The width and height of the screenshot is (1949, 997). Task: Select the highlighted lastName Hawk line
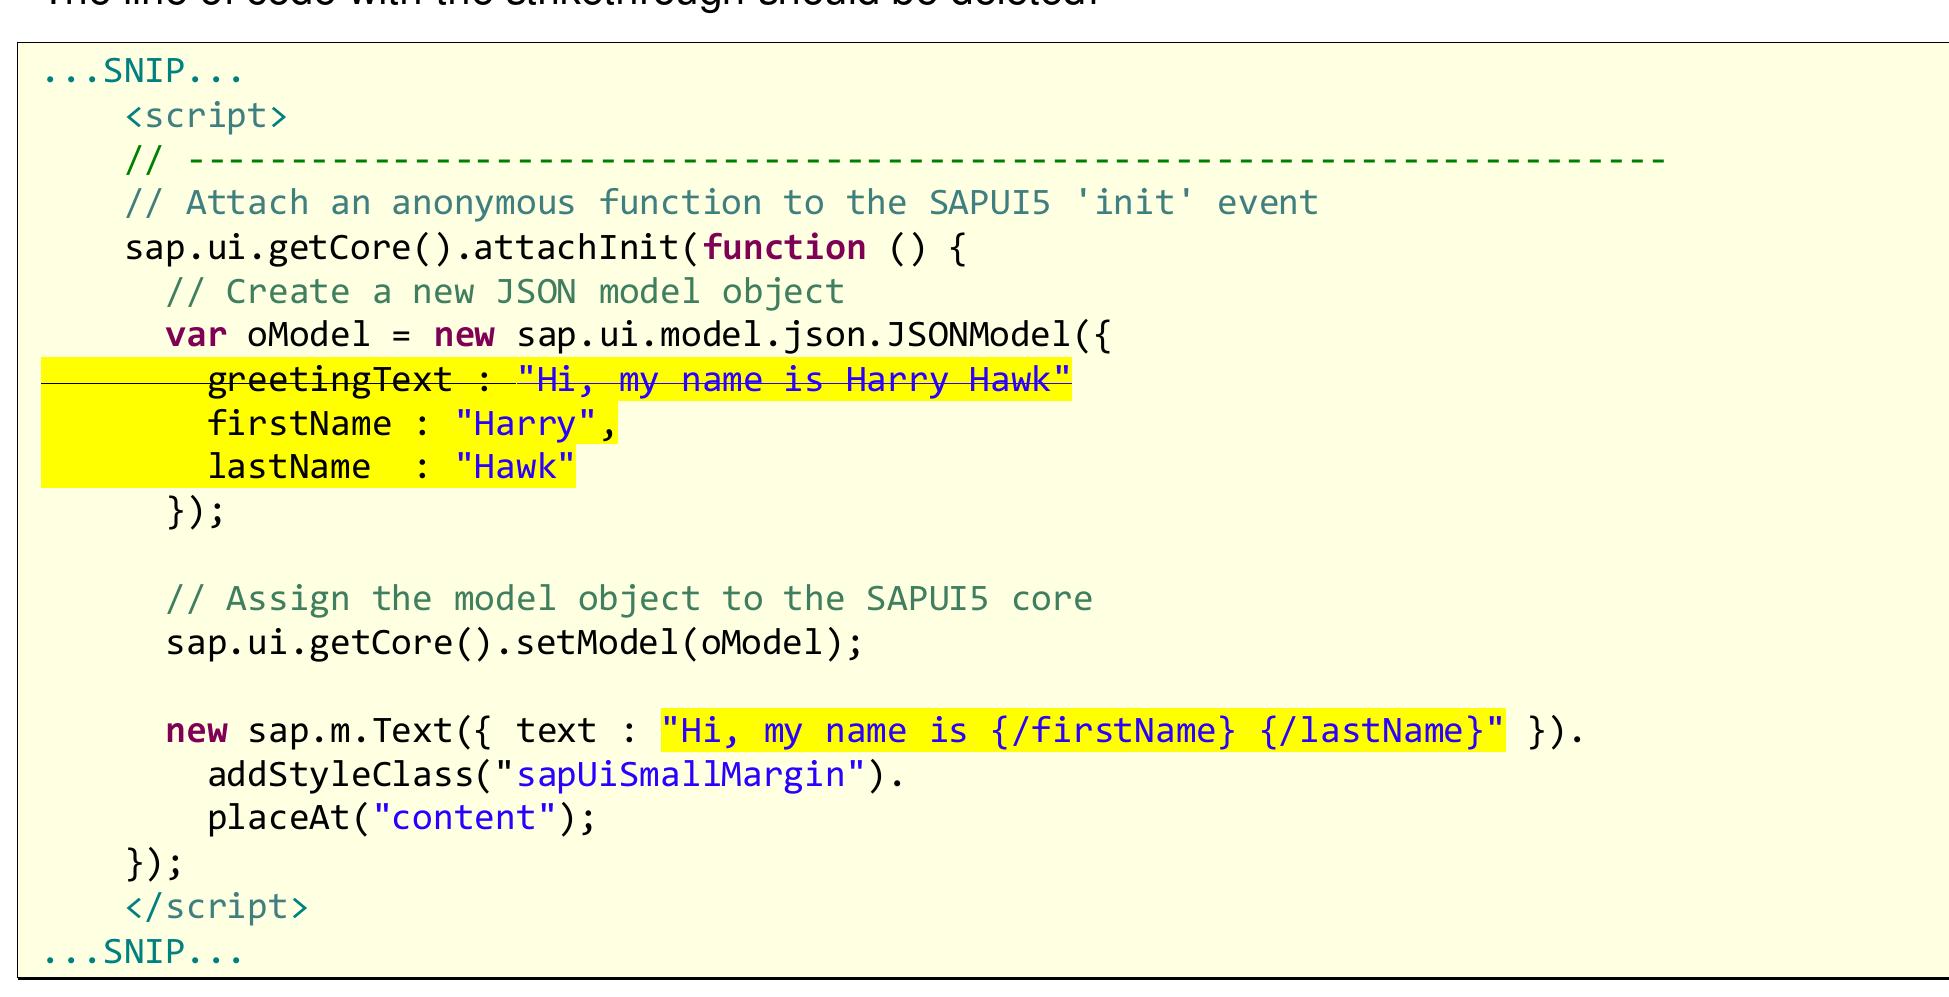390,465
